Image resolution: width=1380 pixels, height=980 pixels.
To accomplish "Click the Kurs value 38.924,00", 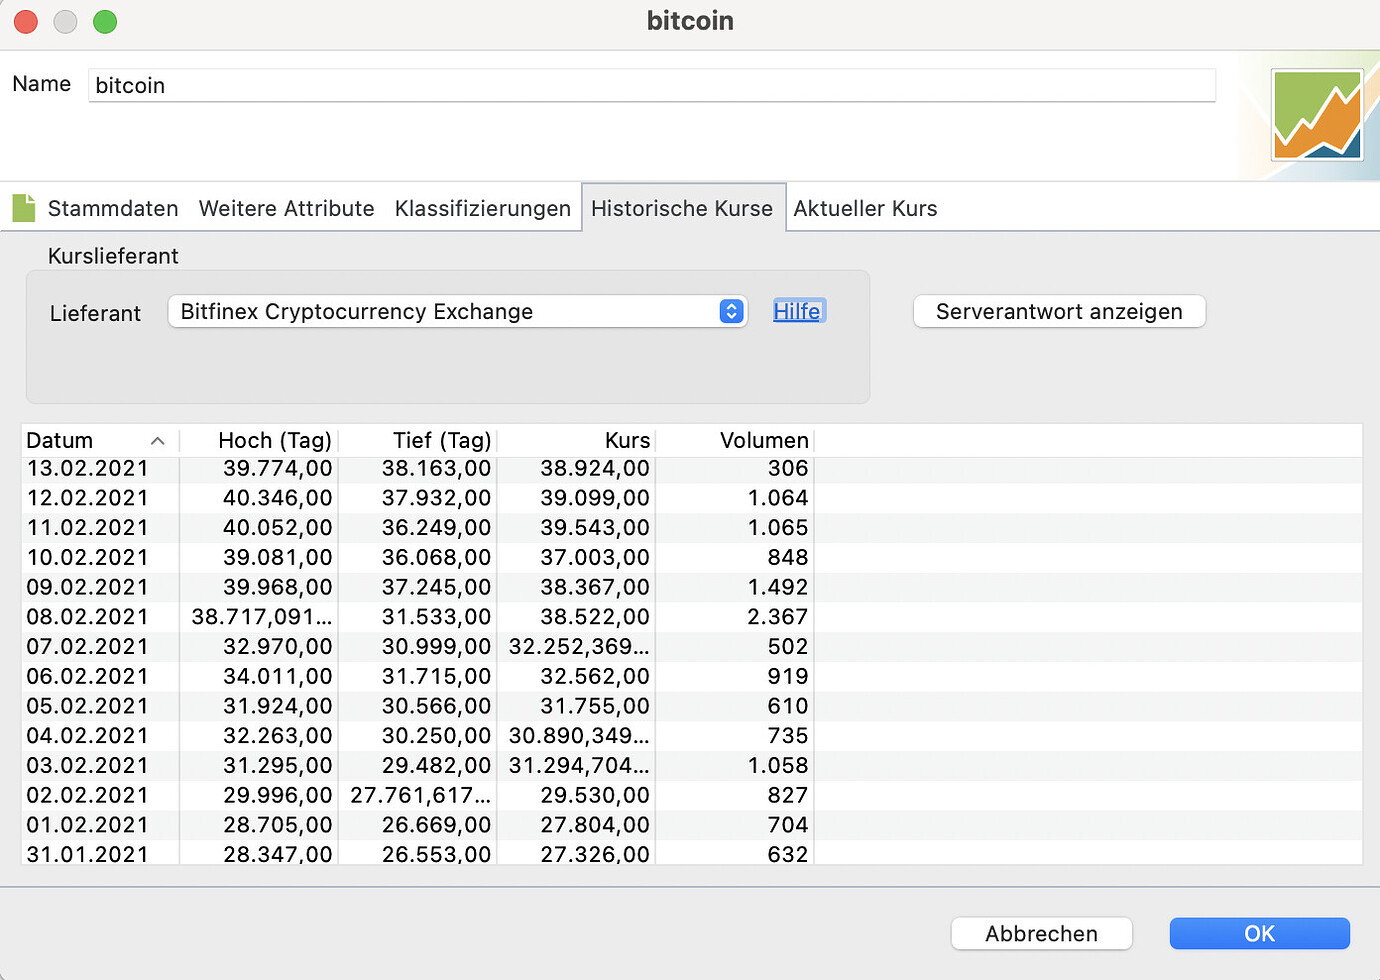I will pyautogui.click(x=595, y=468).
